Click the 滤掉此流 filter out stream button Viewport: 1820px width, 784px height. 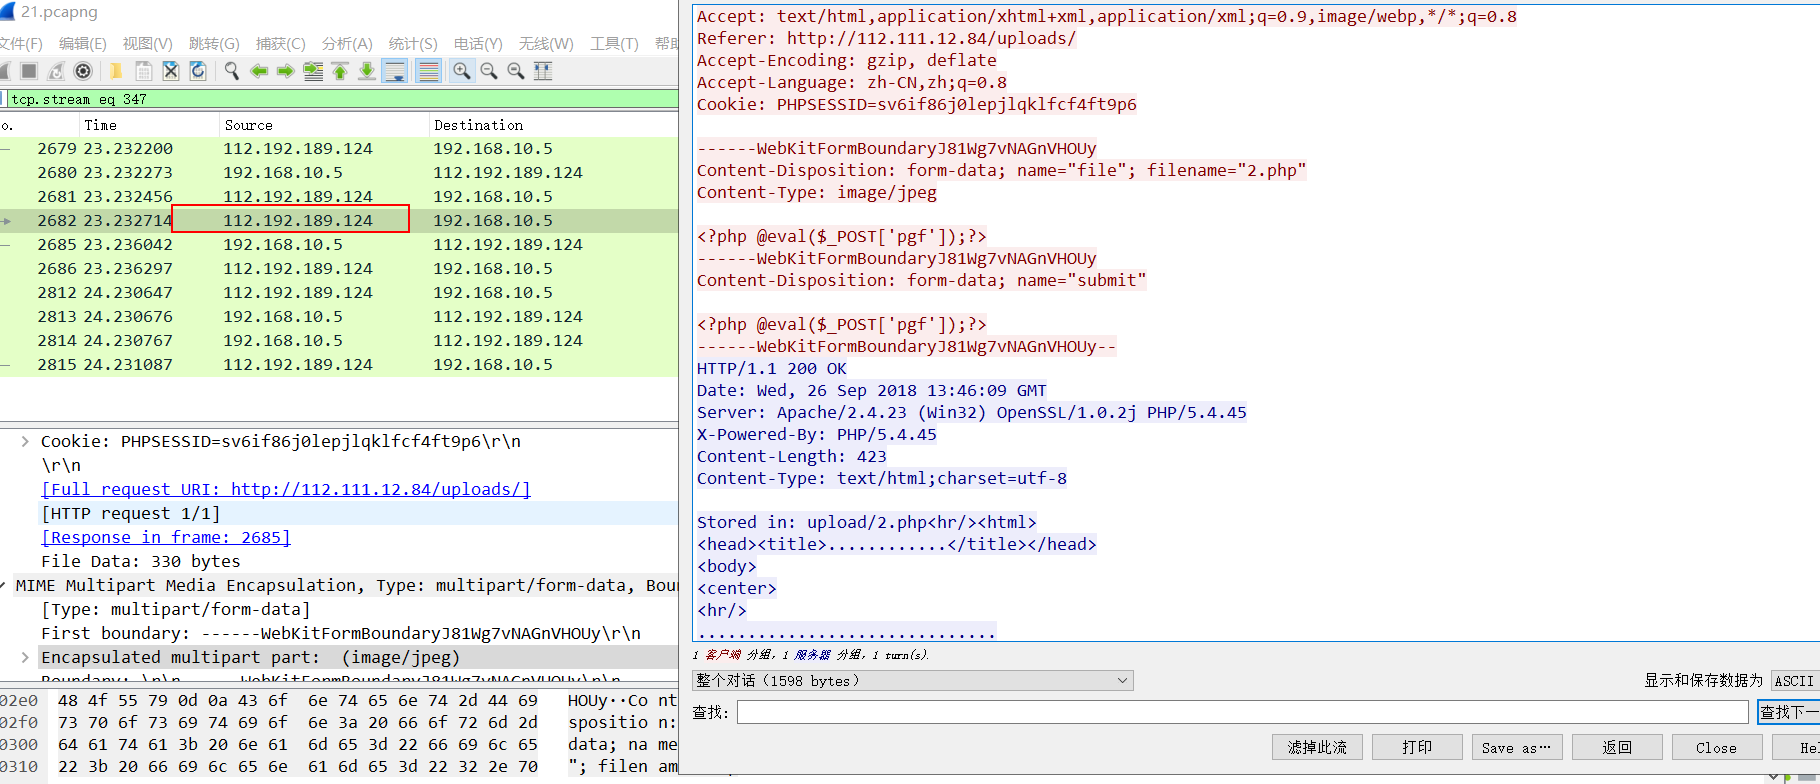(1317, 747)
